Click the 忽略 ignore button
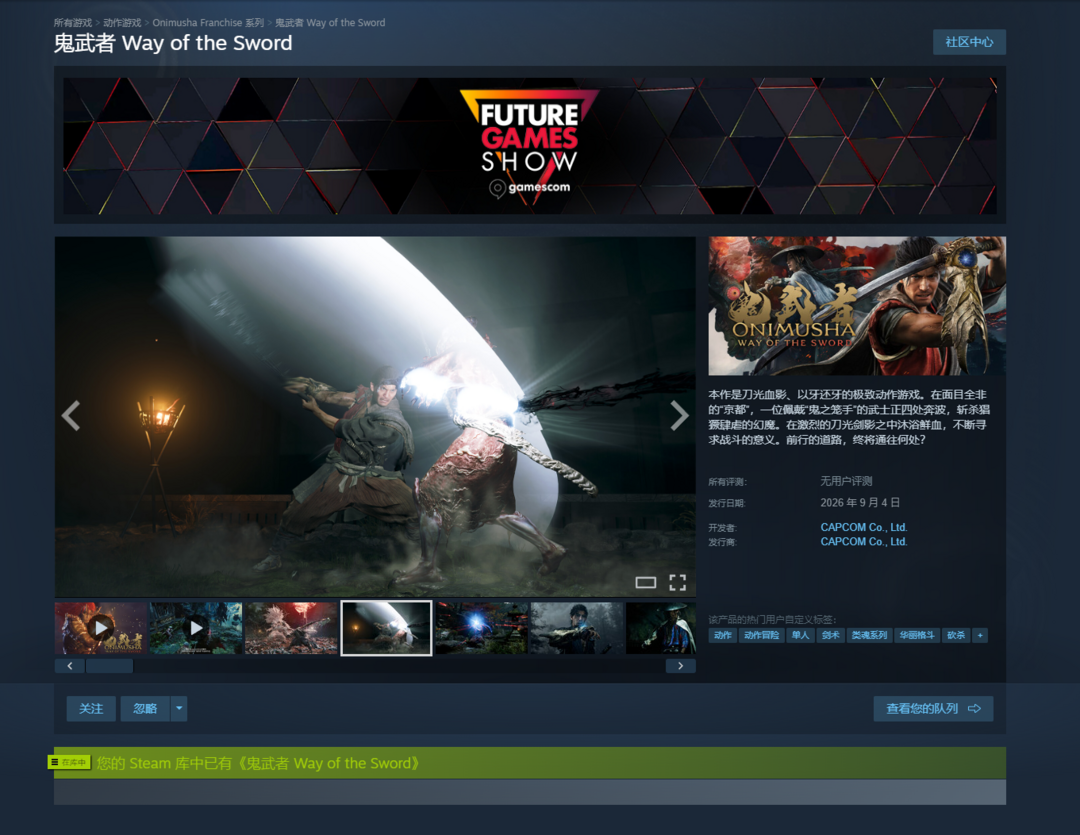The width and height of the screenshot is (1080, 835). coord(145,708)
